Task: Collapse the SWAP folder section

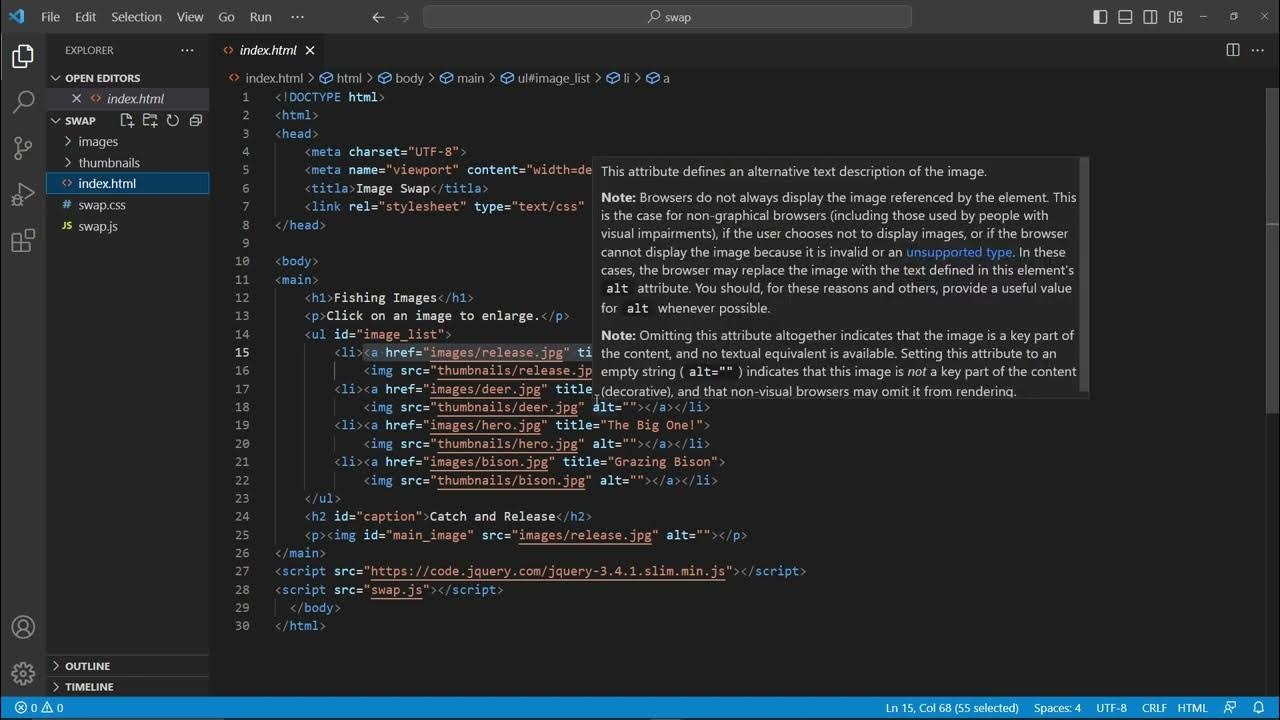Action: [x=80, y=120]
